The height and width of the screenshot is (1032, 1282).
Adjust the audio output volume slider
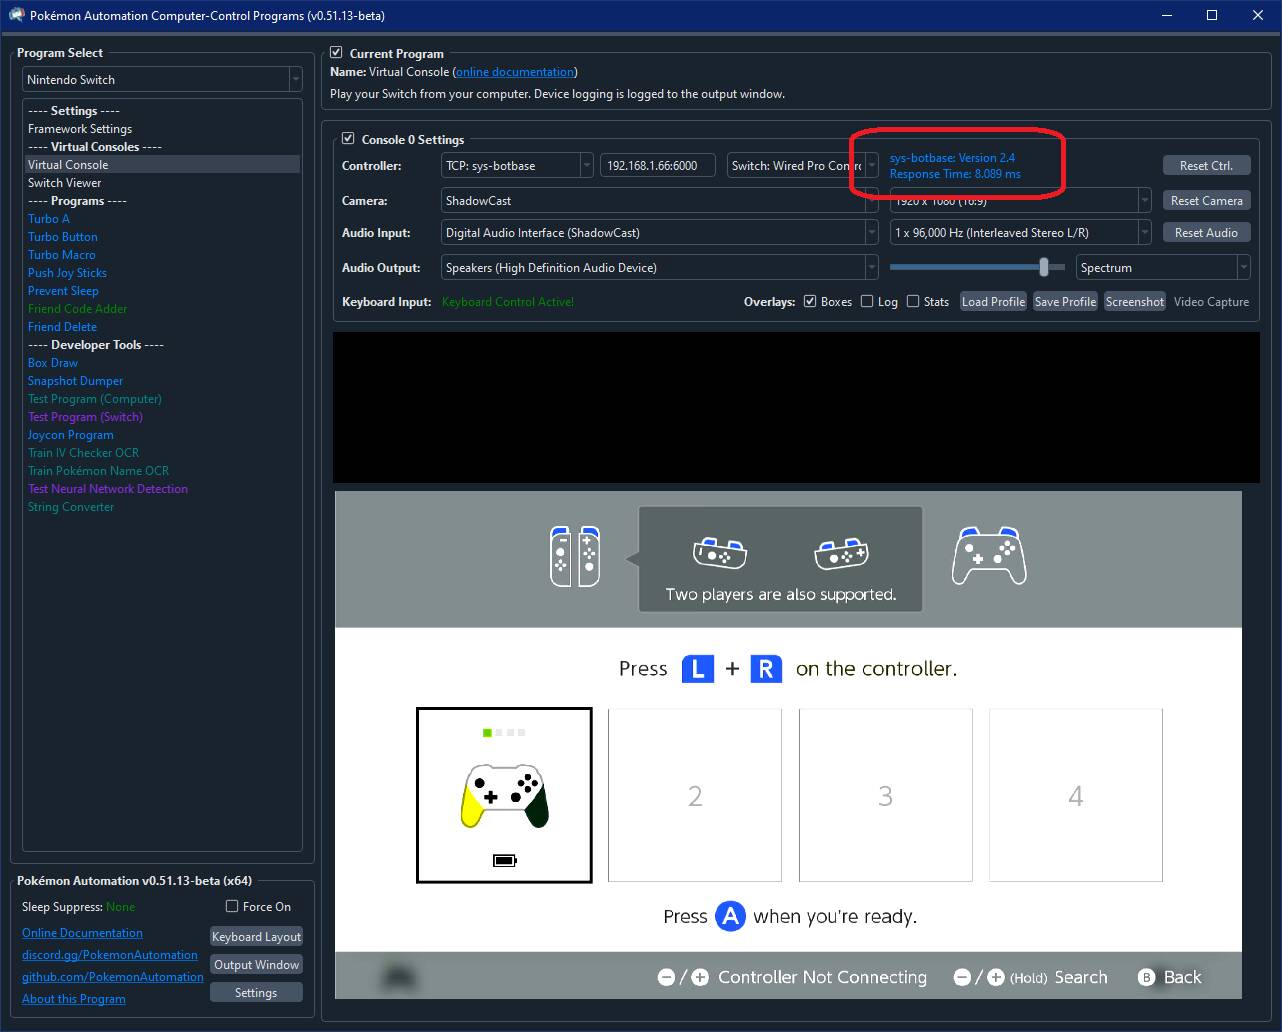tap(1044, 267)
